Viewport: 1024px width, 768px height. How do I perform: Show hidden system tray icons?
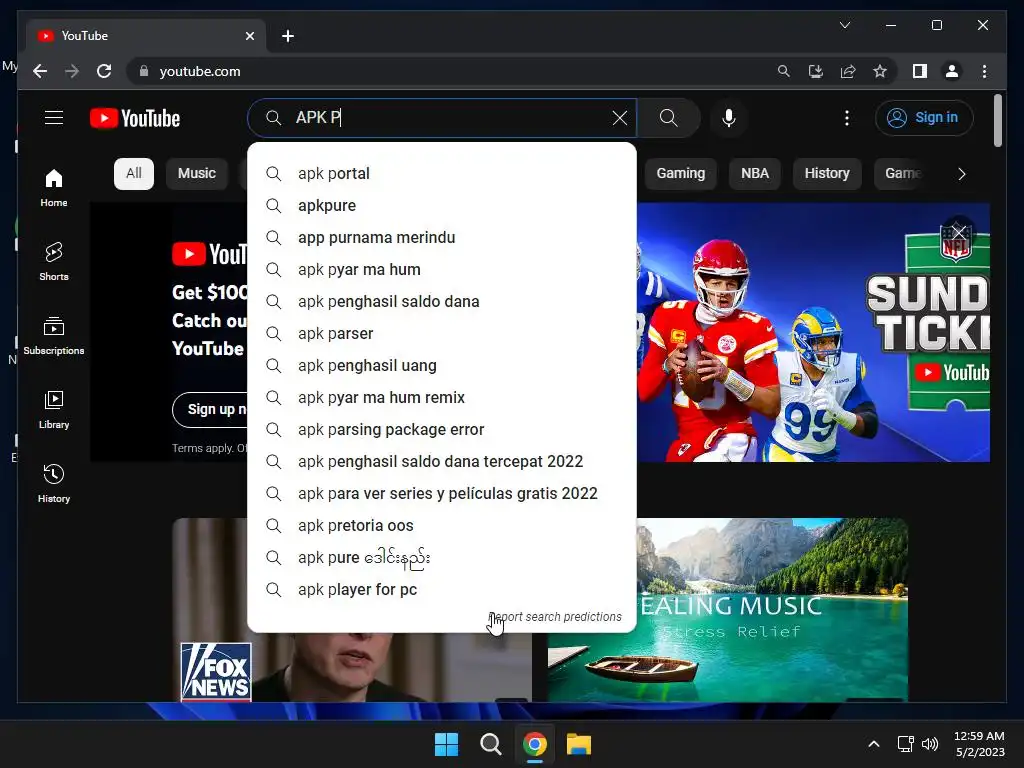pyautogui.click(x=874, y=744)
